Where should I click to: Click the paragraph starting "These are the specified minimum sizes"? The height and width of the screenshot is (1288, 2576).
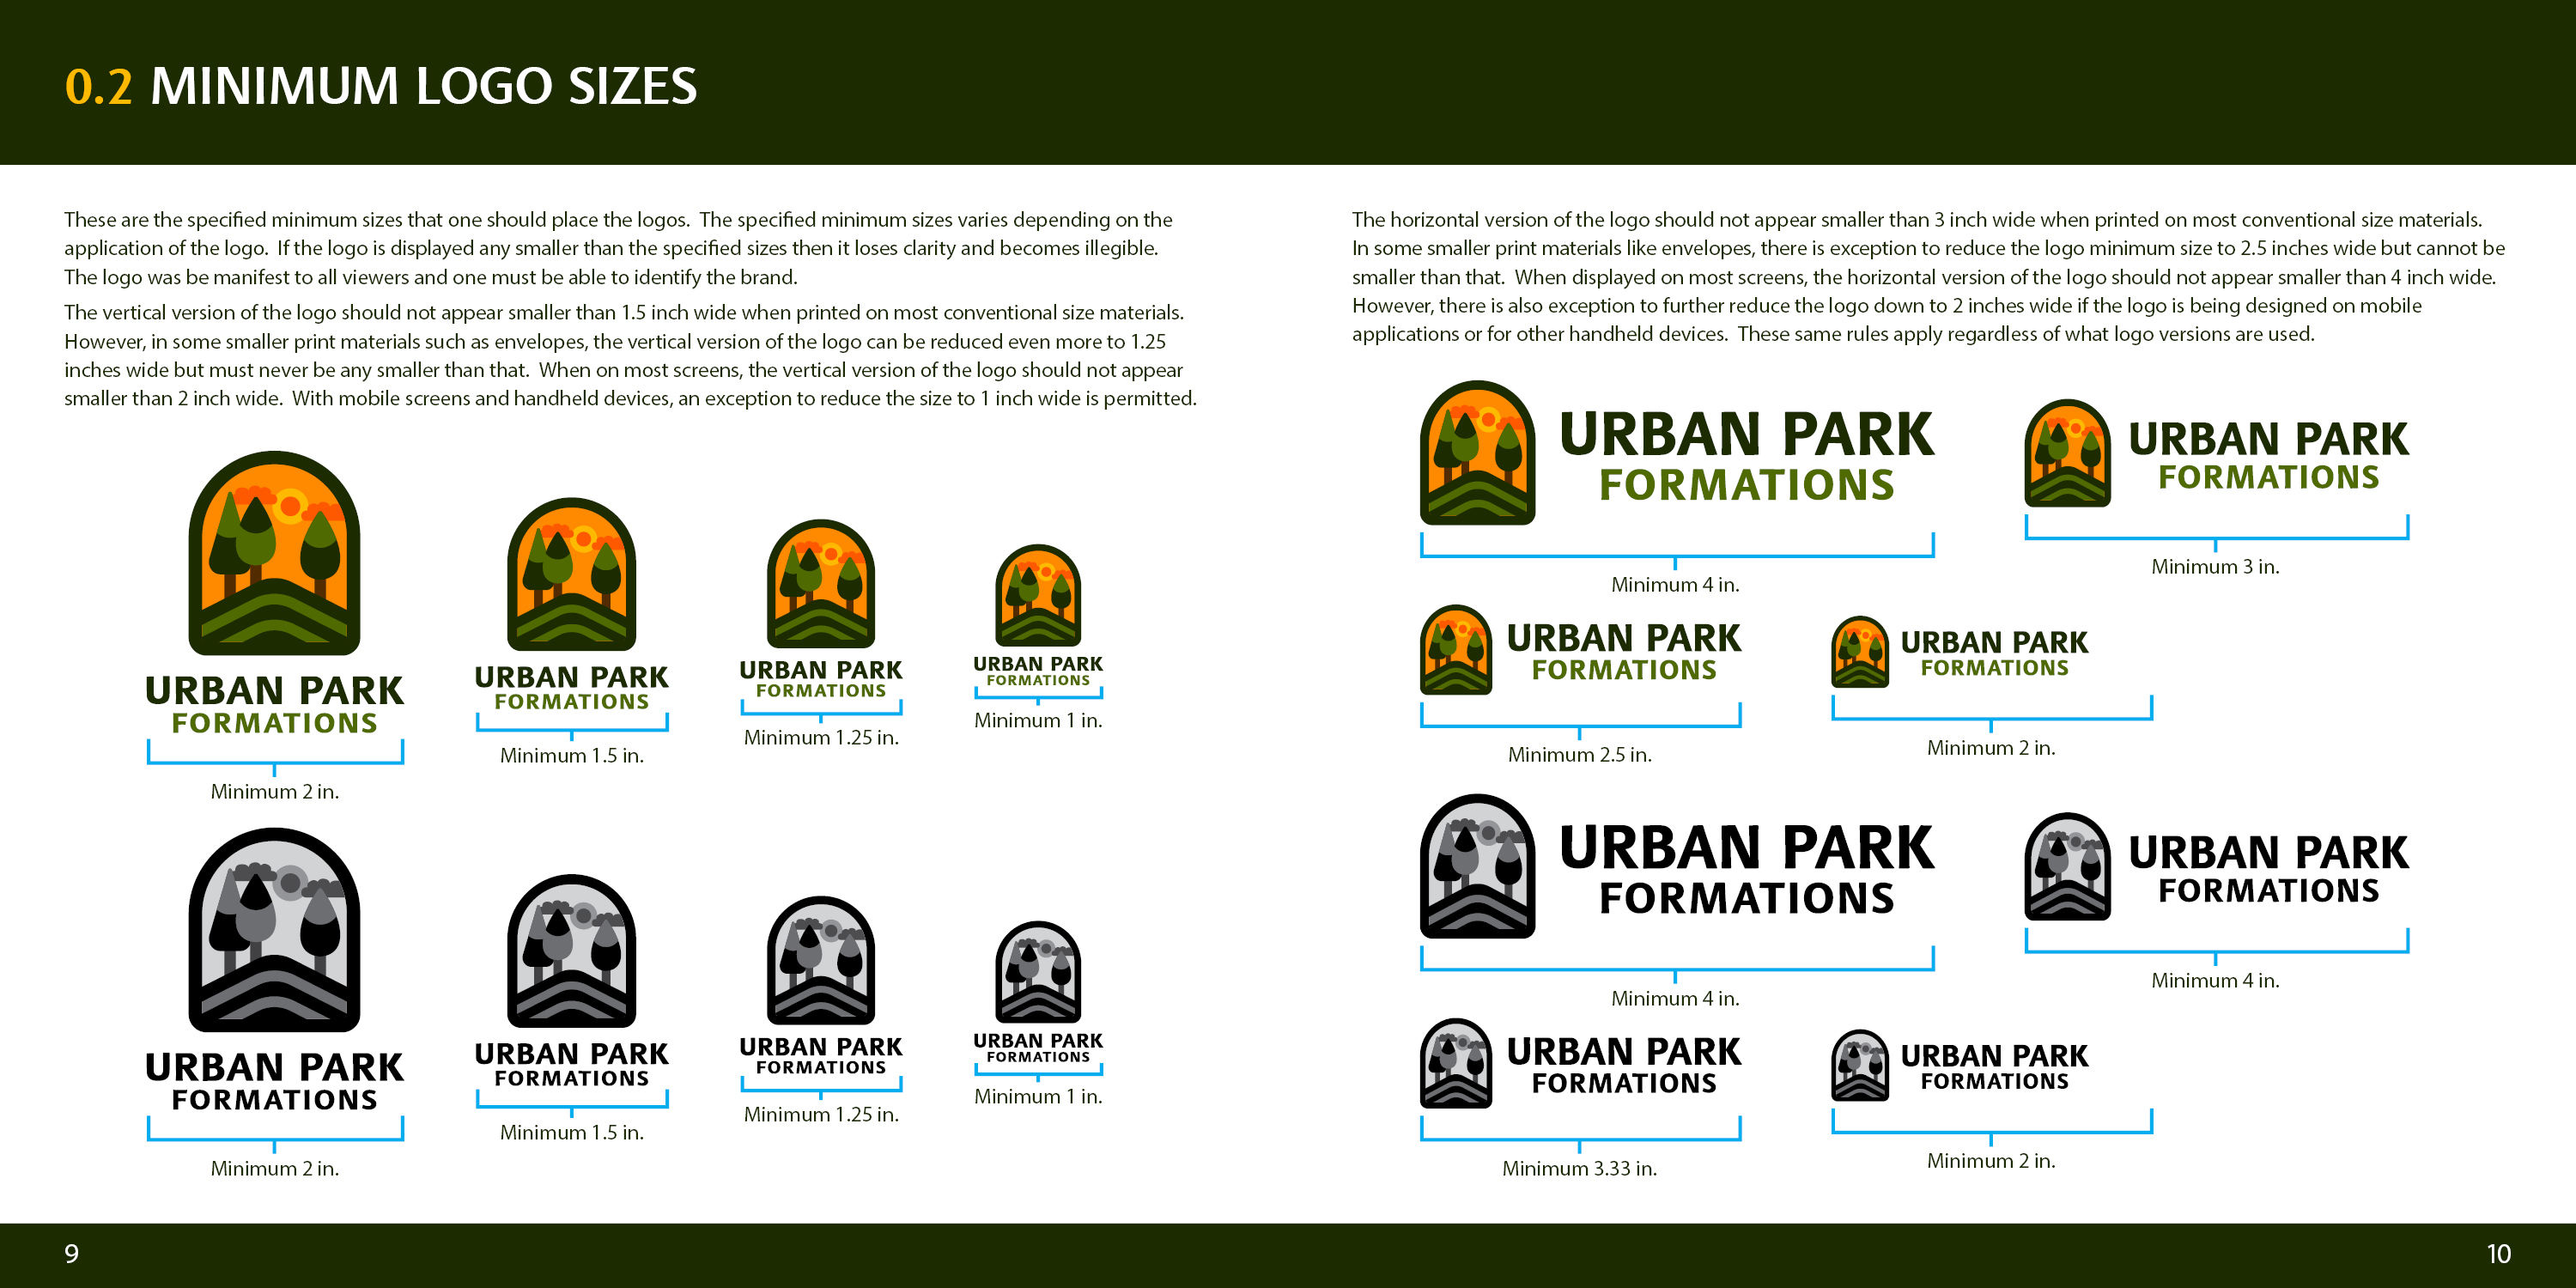tap(618, 248)
